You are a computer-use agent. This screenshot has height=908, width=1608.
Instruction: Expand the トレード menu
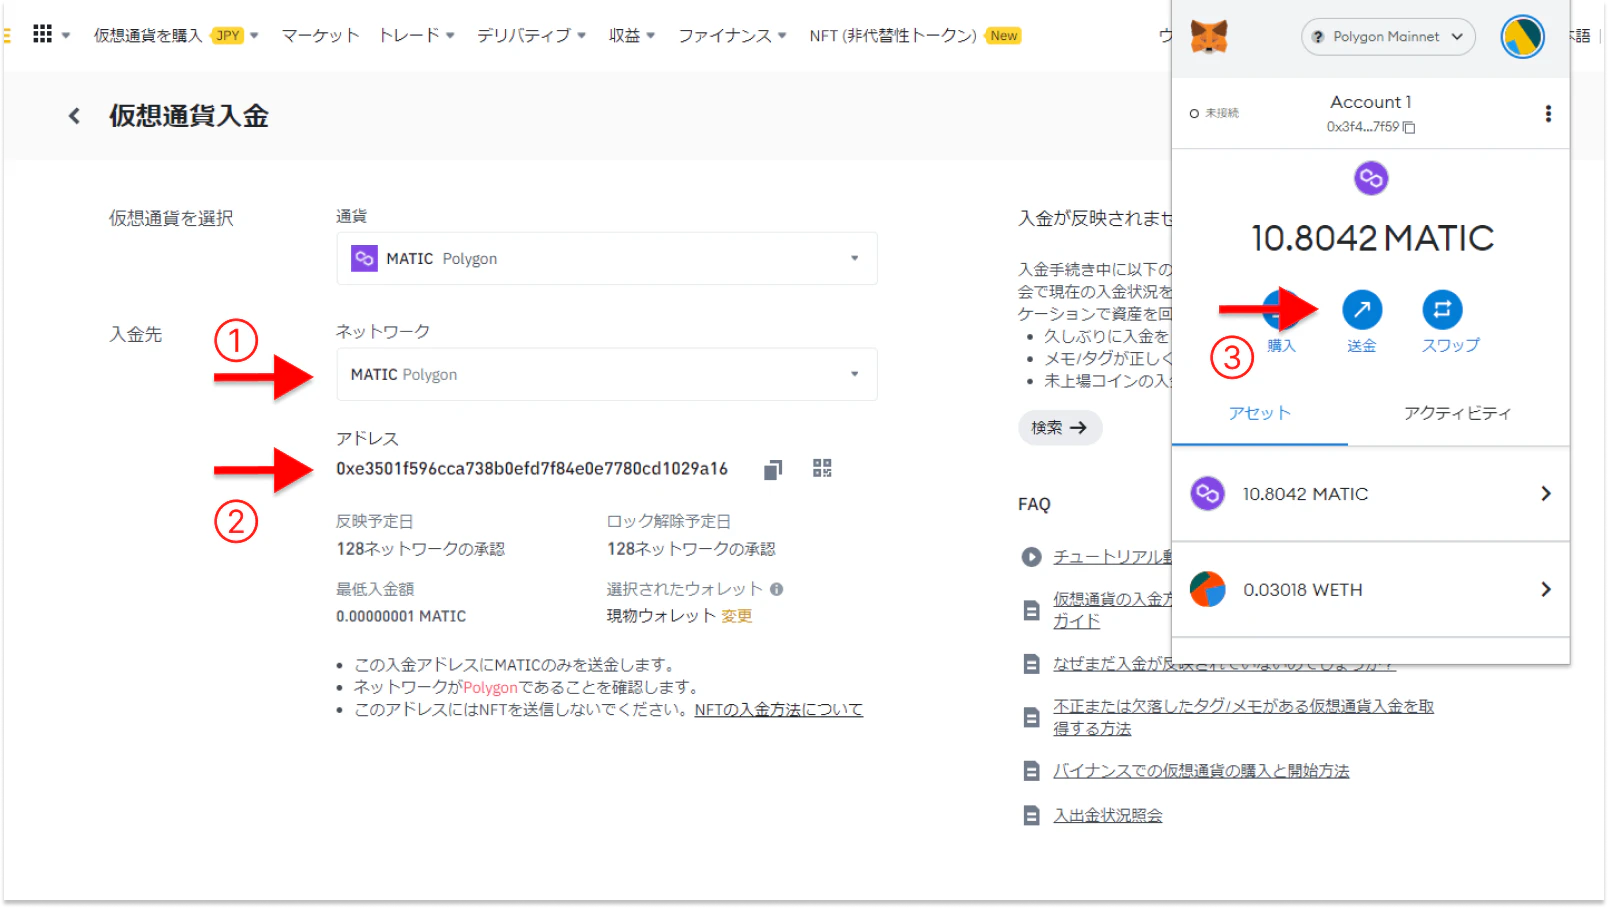pos(416,36)
